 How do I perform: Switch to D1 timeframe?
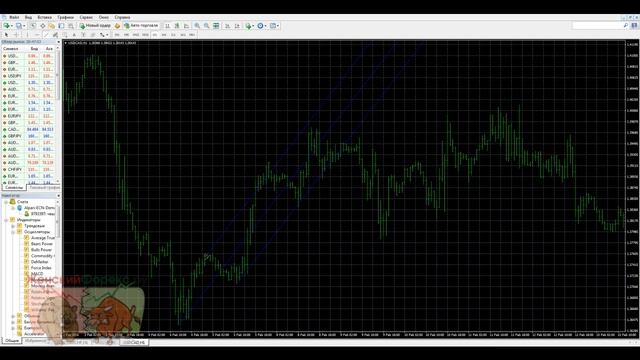pyautogui.click(x=173, y=35)
